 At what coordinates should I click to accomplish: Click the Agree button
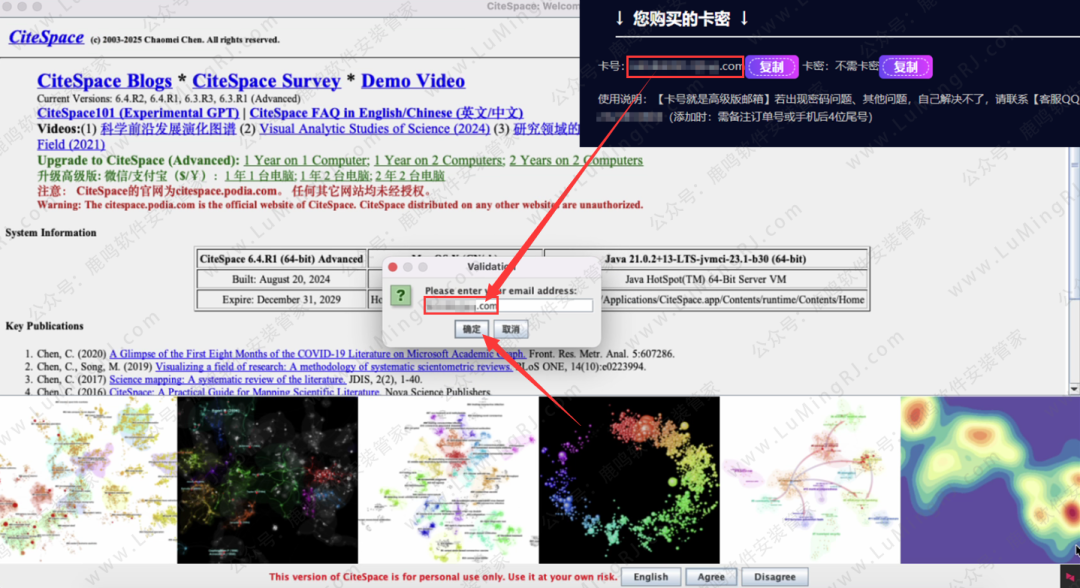pyautogui.click(x=711, y=577)
